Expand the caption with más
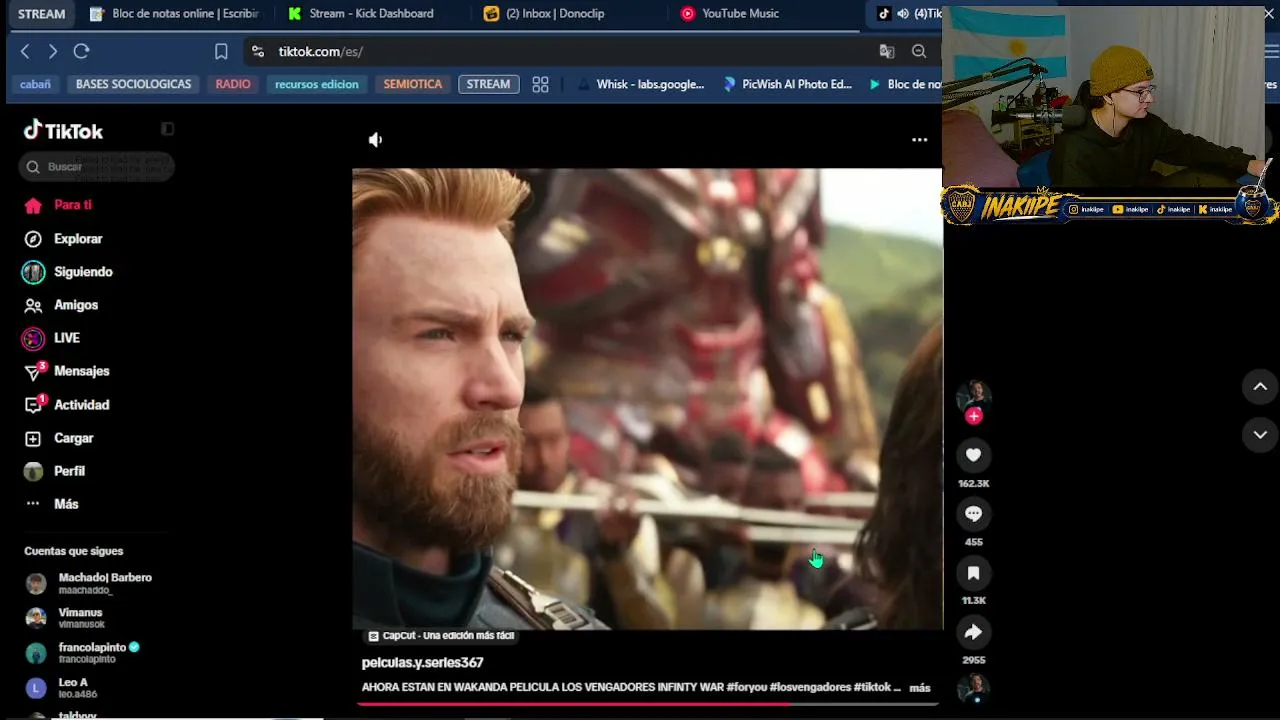This screenshot has width=1280, height=720. (920, 688)
